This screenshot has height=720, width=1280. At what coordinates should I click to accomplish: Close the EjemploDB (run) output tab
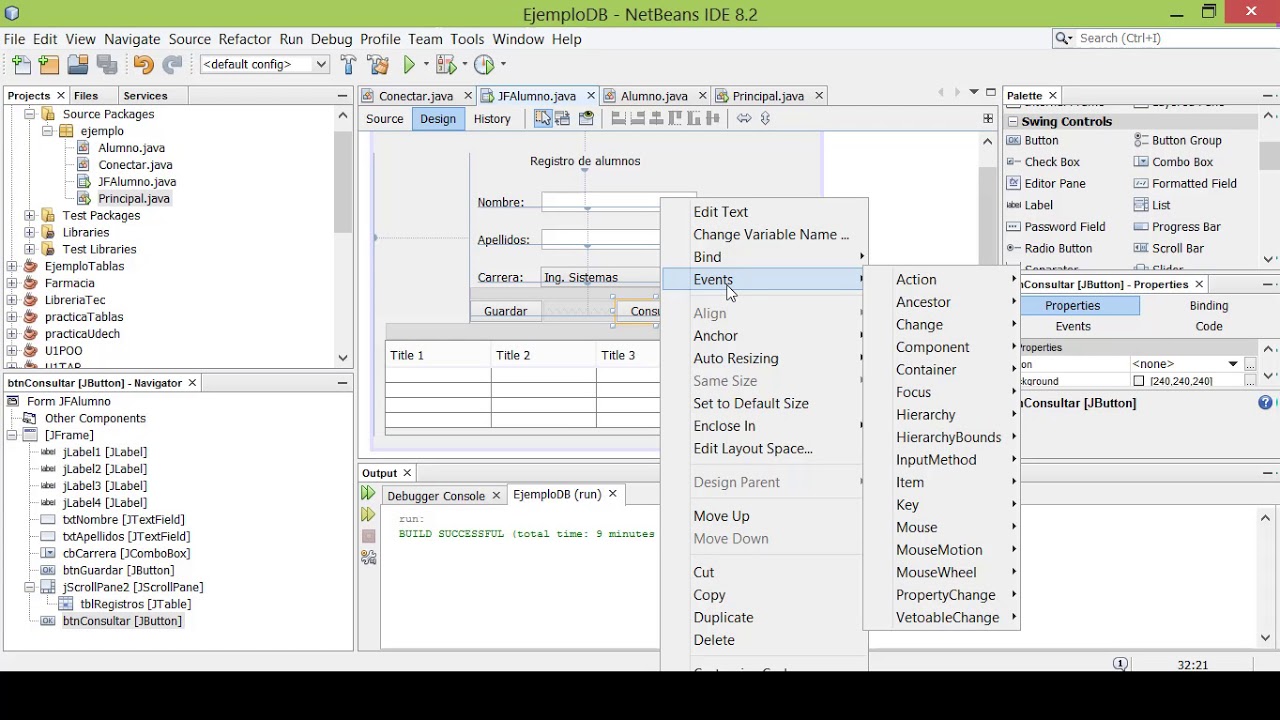612,494
